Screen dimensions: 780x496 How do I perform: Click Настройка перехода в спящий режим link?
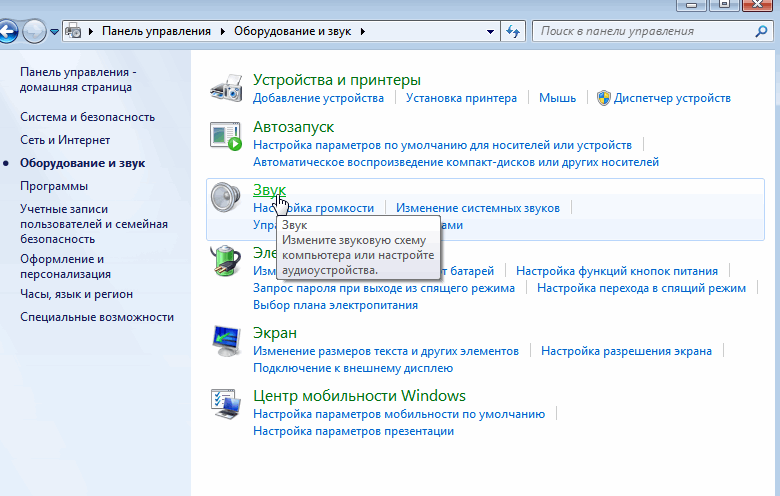point(641,288)
